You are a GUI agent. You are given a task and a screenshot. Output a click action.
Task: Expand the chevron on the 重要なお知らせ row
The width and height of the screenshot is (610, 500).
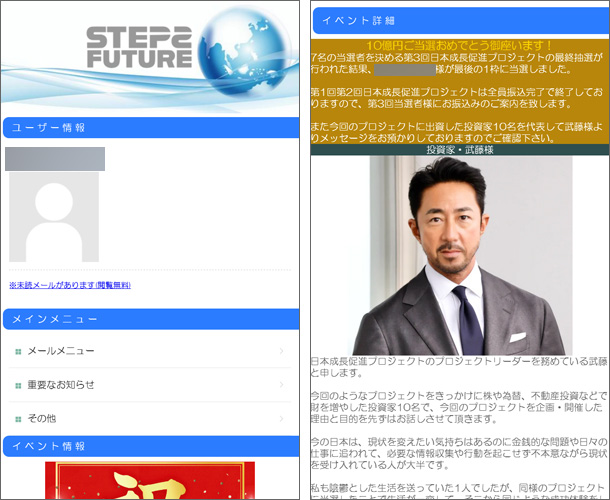[282, 385]
